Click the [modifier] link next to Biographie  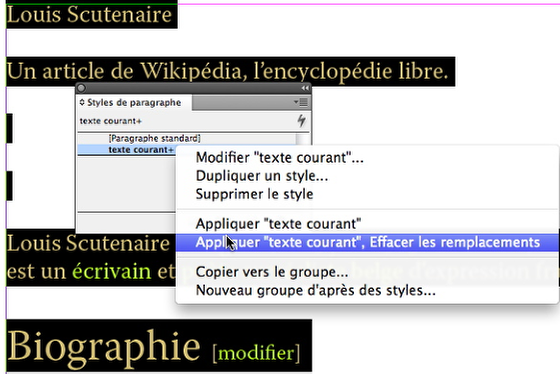pyautogui.click(x=256, y=353)
